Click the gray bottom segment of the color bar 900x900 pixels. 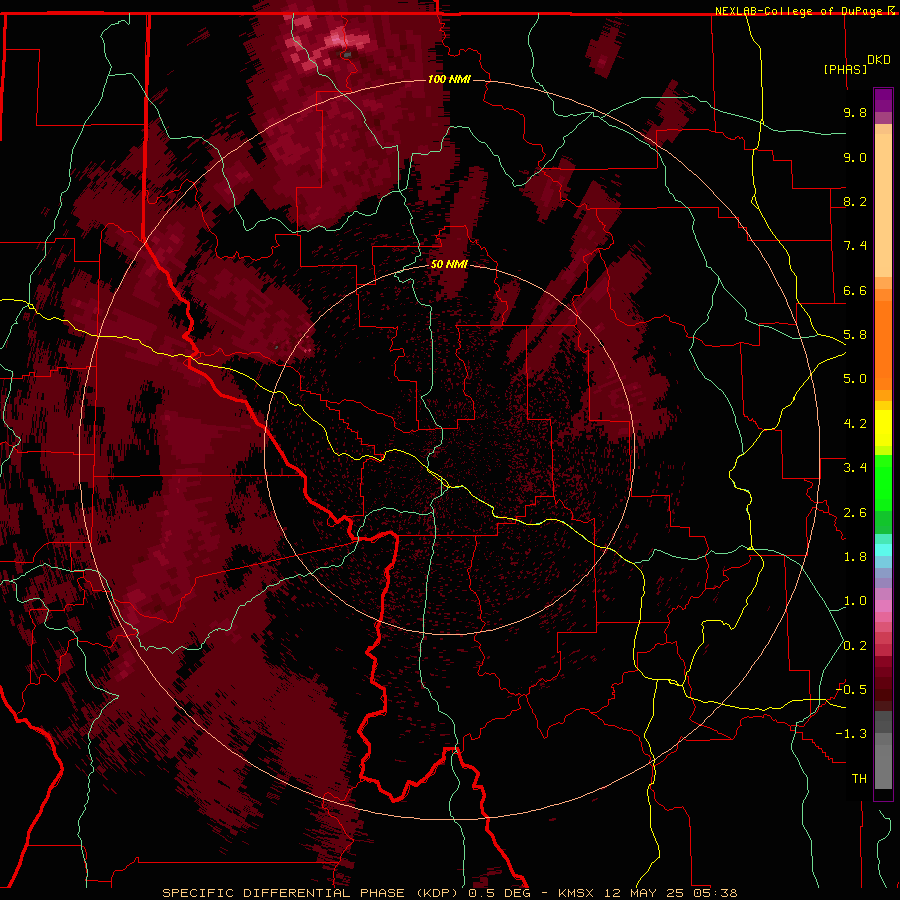(883, 762)
